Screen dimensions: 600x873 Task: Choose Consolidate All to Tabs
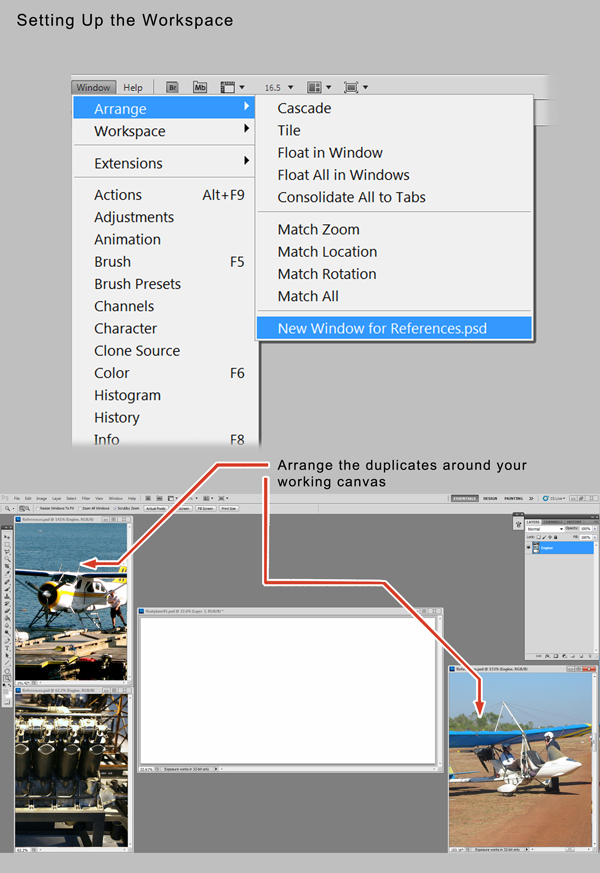point(351,197)
